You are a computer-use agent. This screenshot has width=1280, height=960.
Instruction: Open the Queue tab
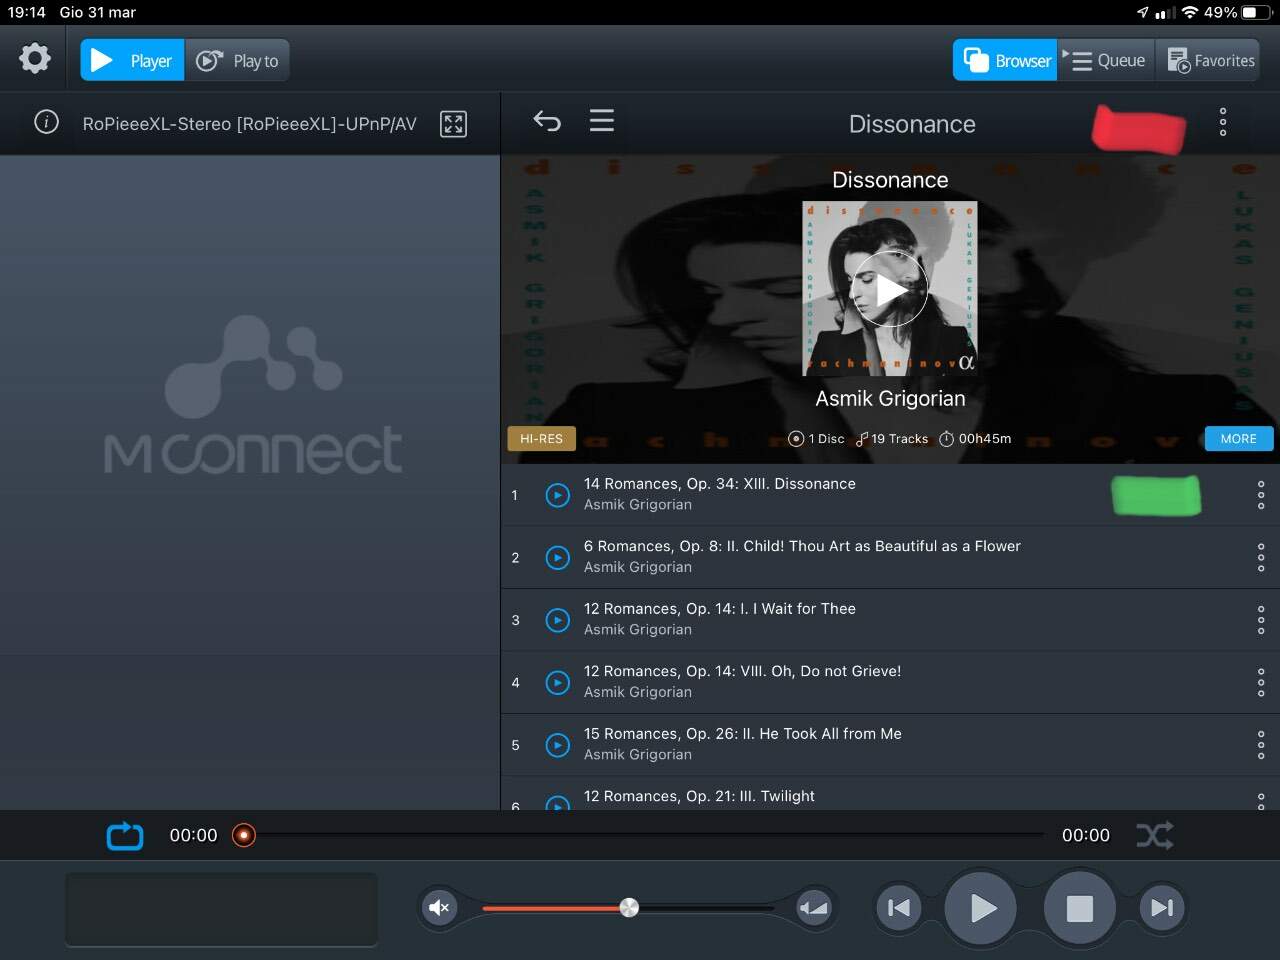(x=1106, y=60)
